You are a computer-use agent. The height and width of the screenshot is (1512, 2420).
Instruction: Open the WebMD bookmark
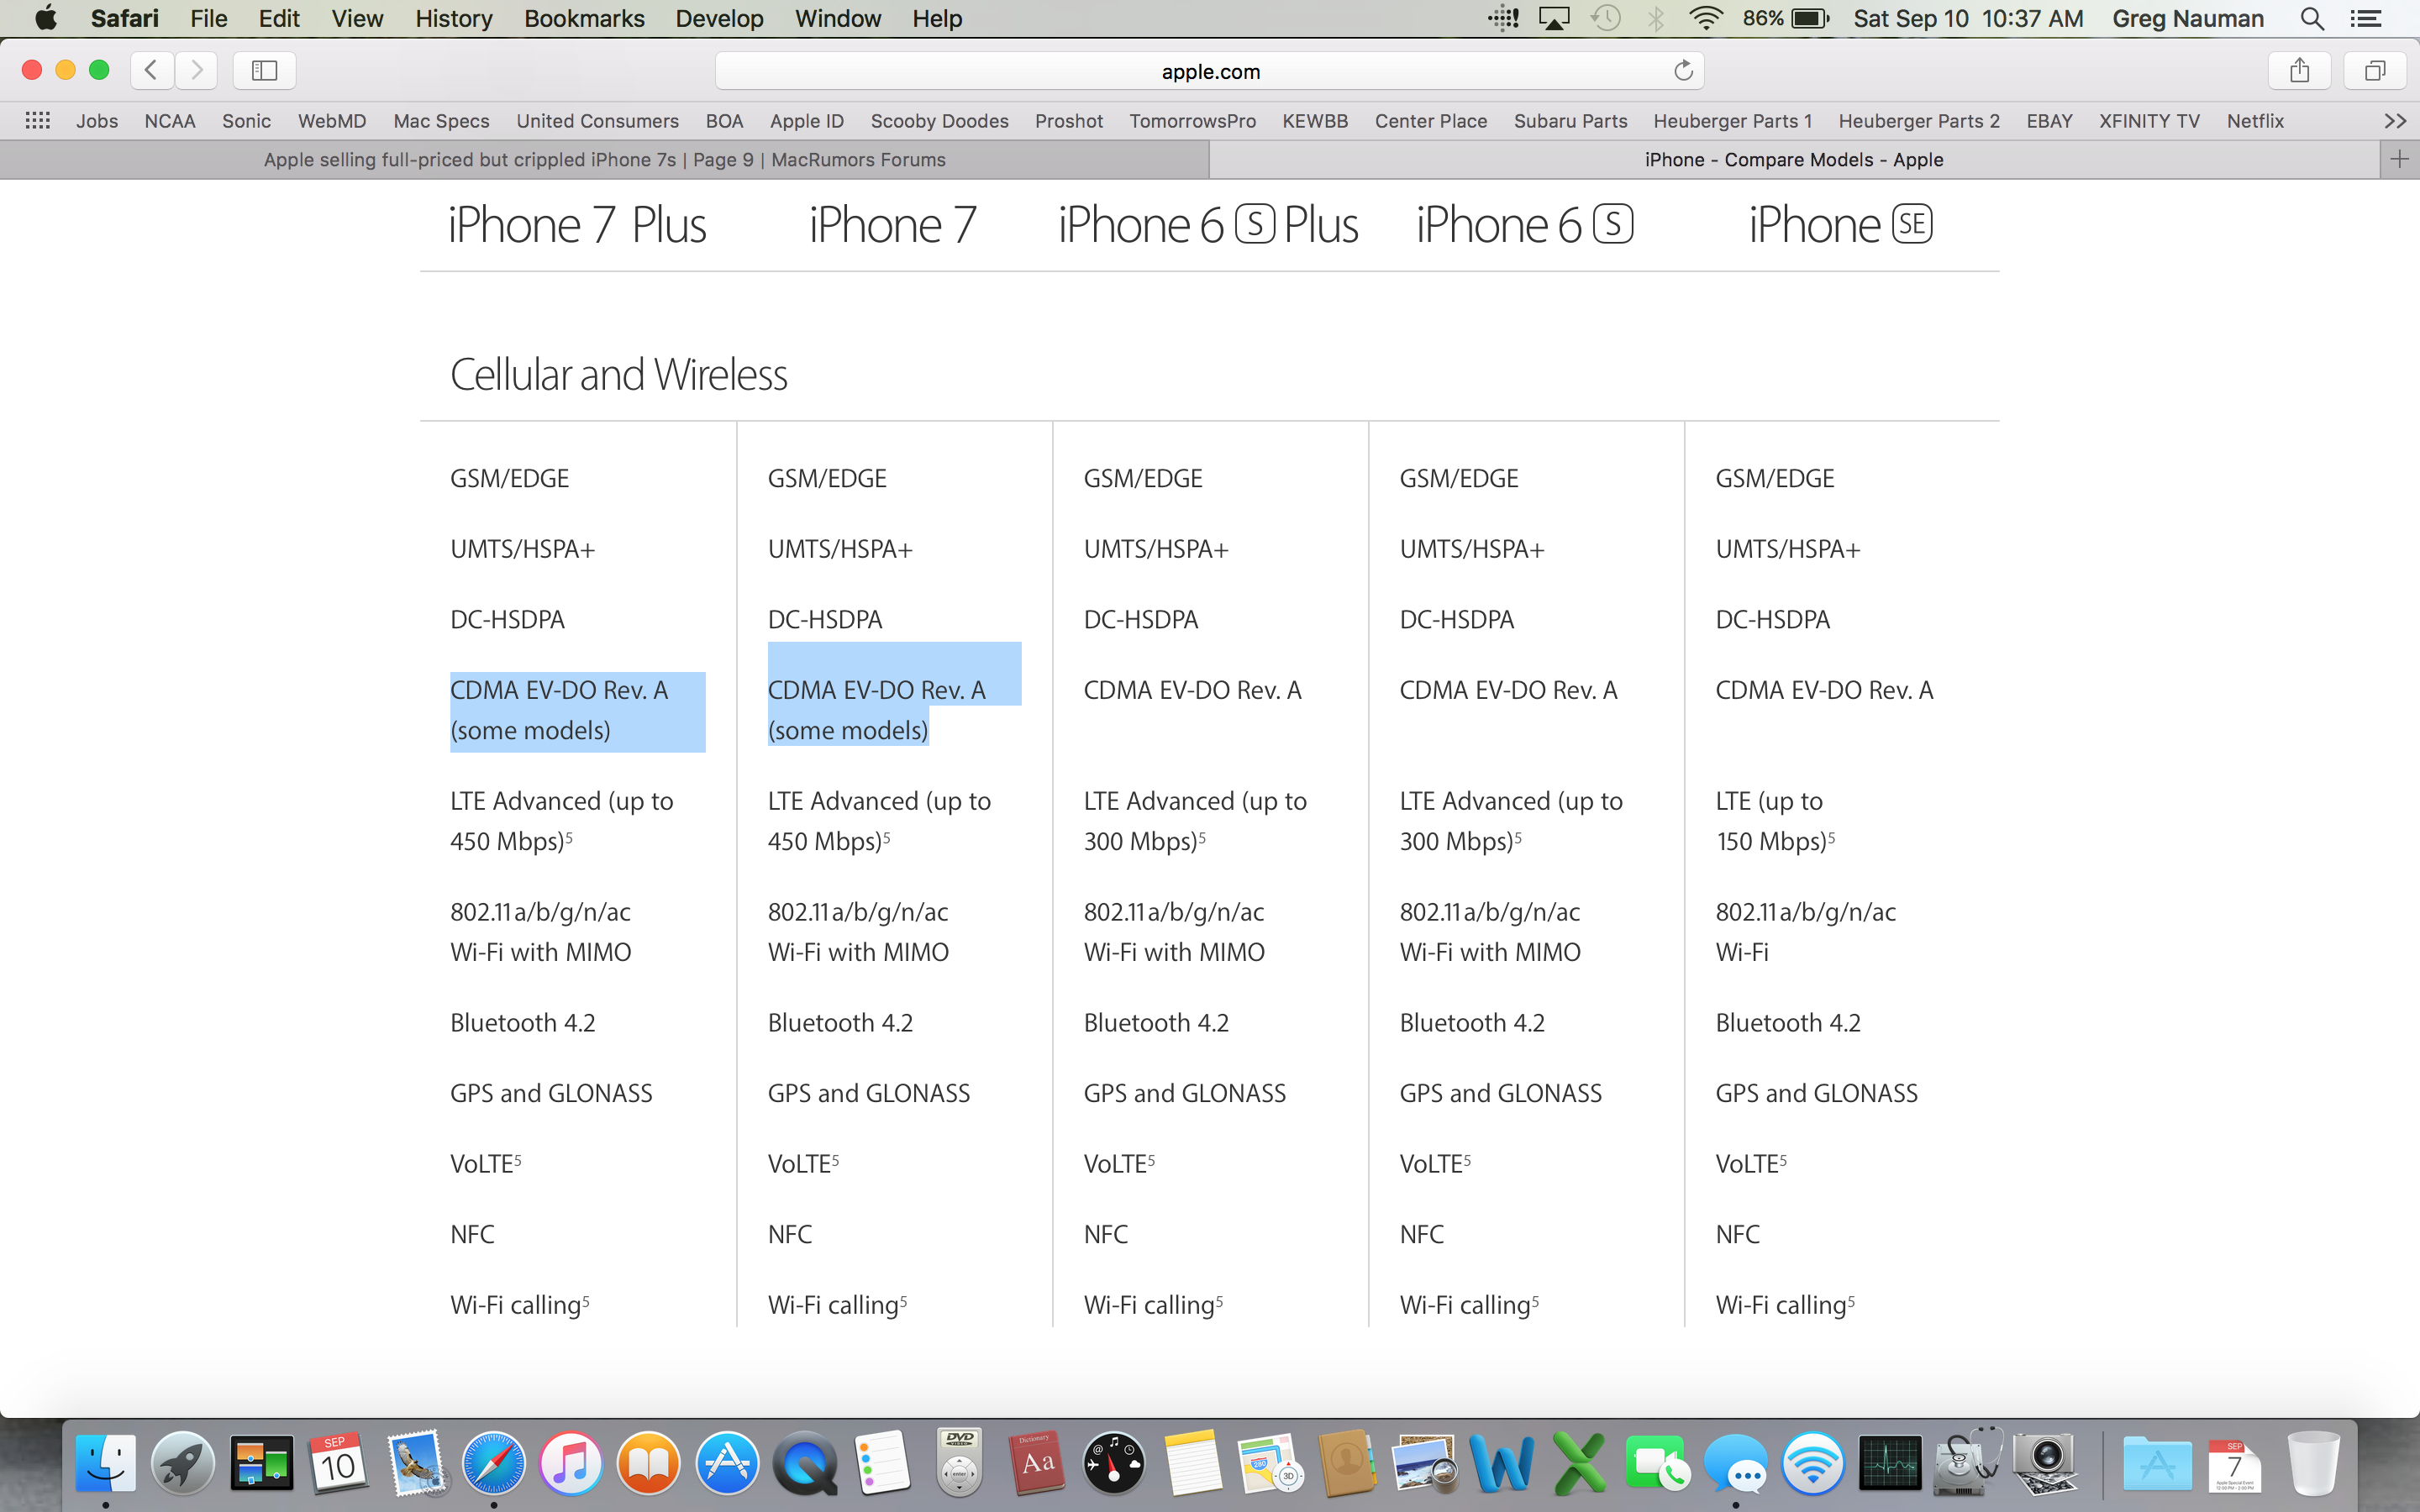click(332, 121)
